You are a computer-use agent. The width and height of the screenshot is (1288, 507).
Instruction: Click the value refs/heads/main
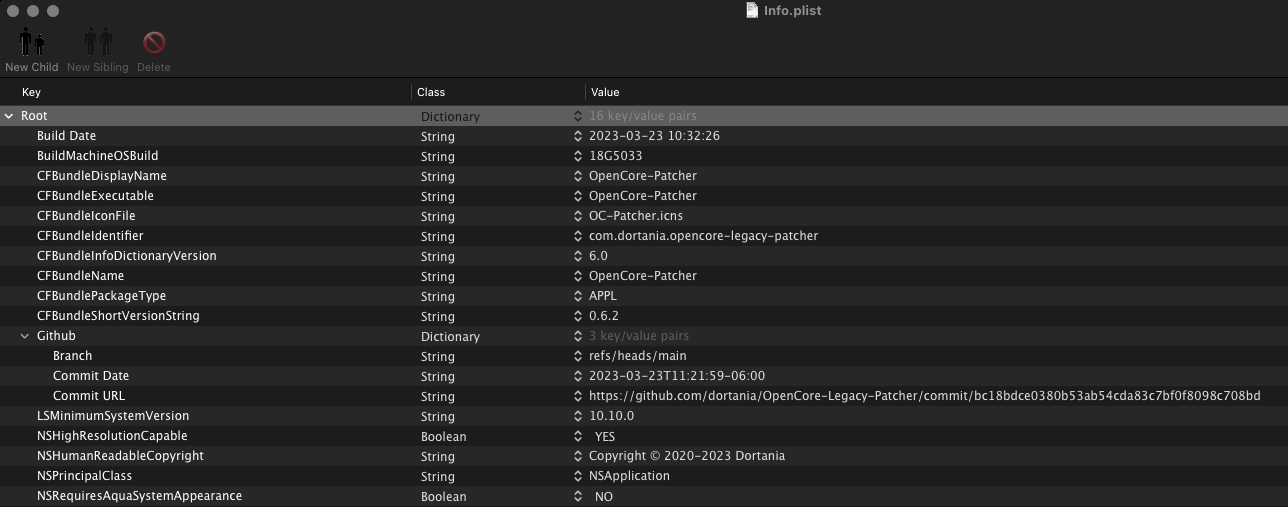[637, 356]
